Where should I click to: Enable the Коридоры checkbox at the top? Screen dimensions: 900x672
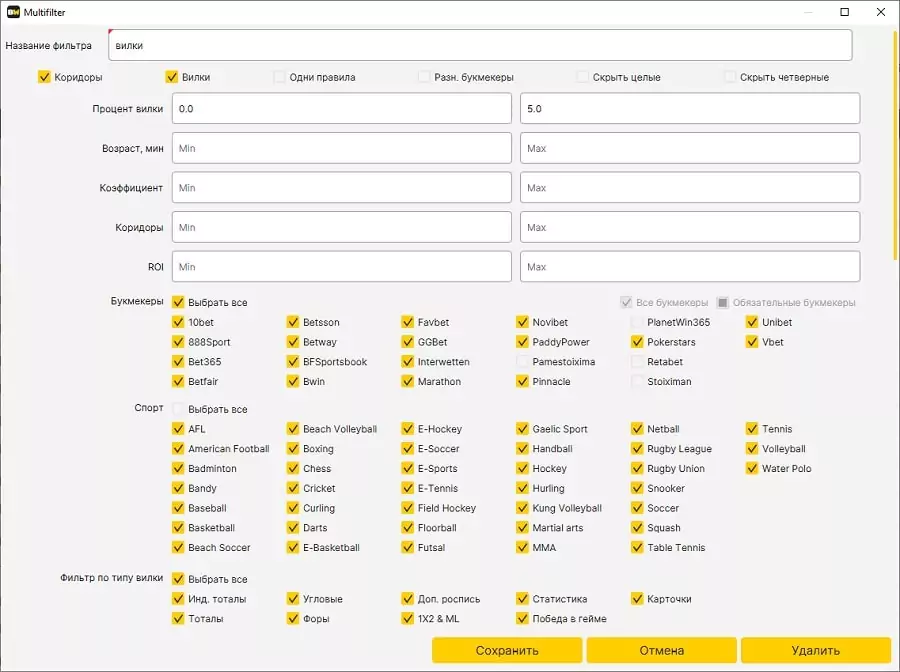pyautogui.click(x=44, y=77)
